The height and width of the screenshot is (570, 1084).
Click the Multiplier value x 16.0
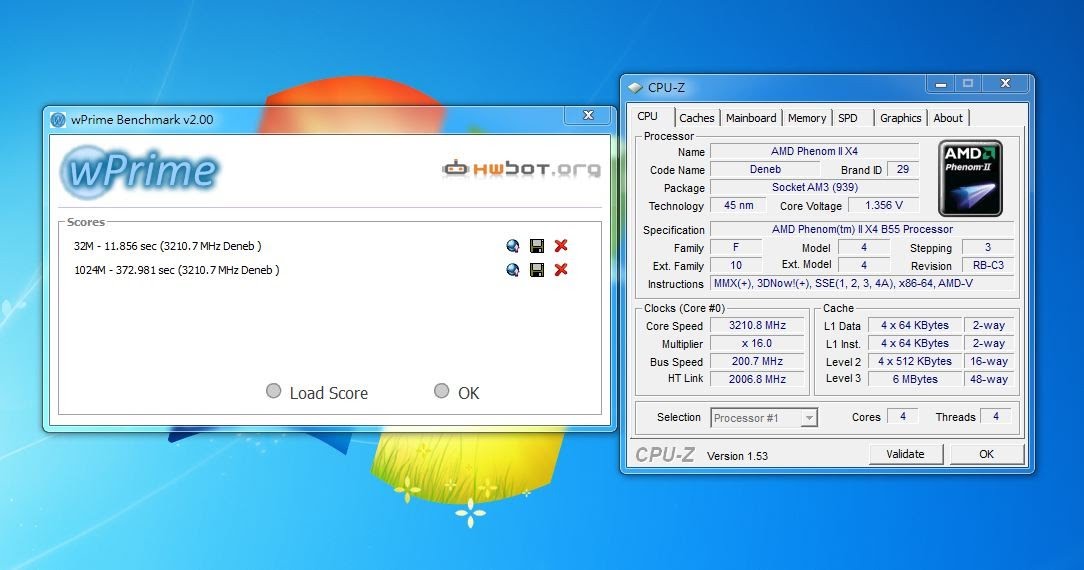click(x=758, y=343)
